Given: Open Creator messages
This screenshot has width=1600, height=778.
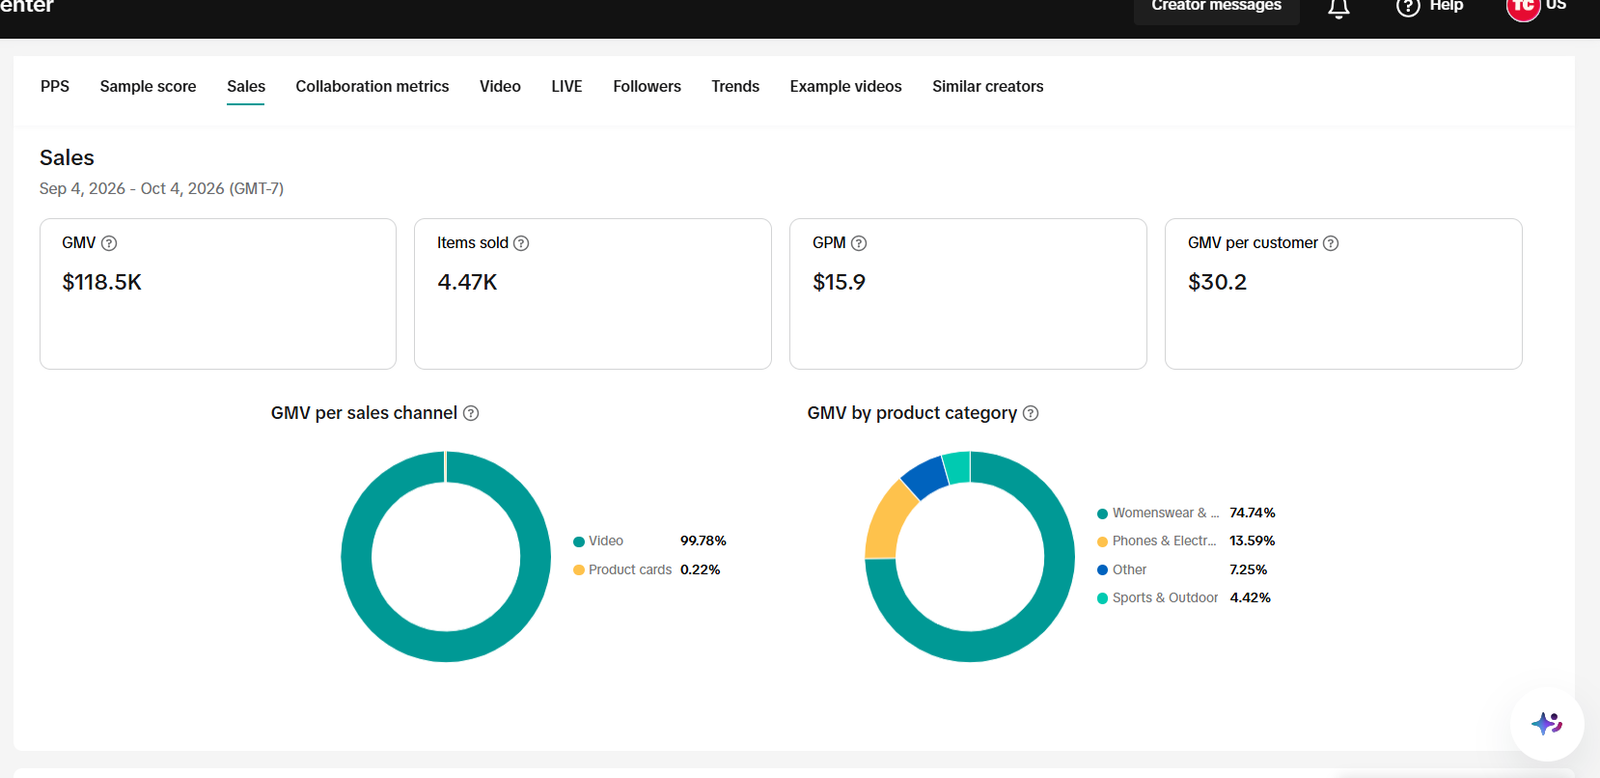Looking at the screenshot, I should click(1216, 8).
